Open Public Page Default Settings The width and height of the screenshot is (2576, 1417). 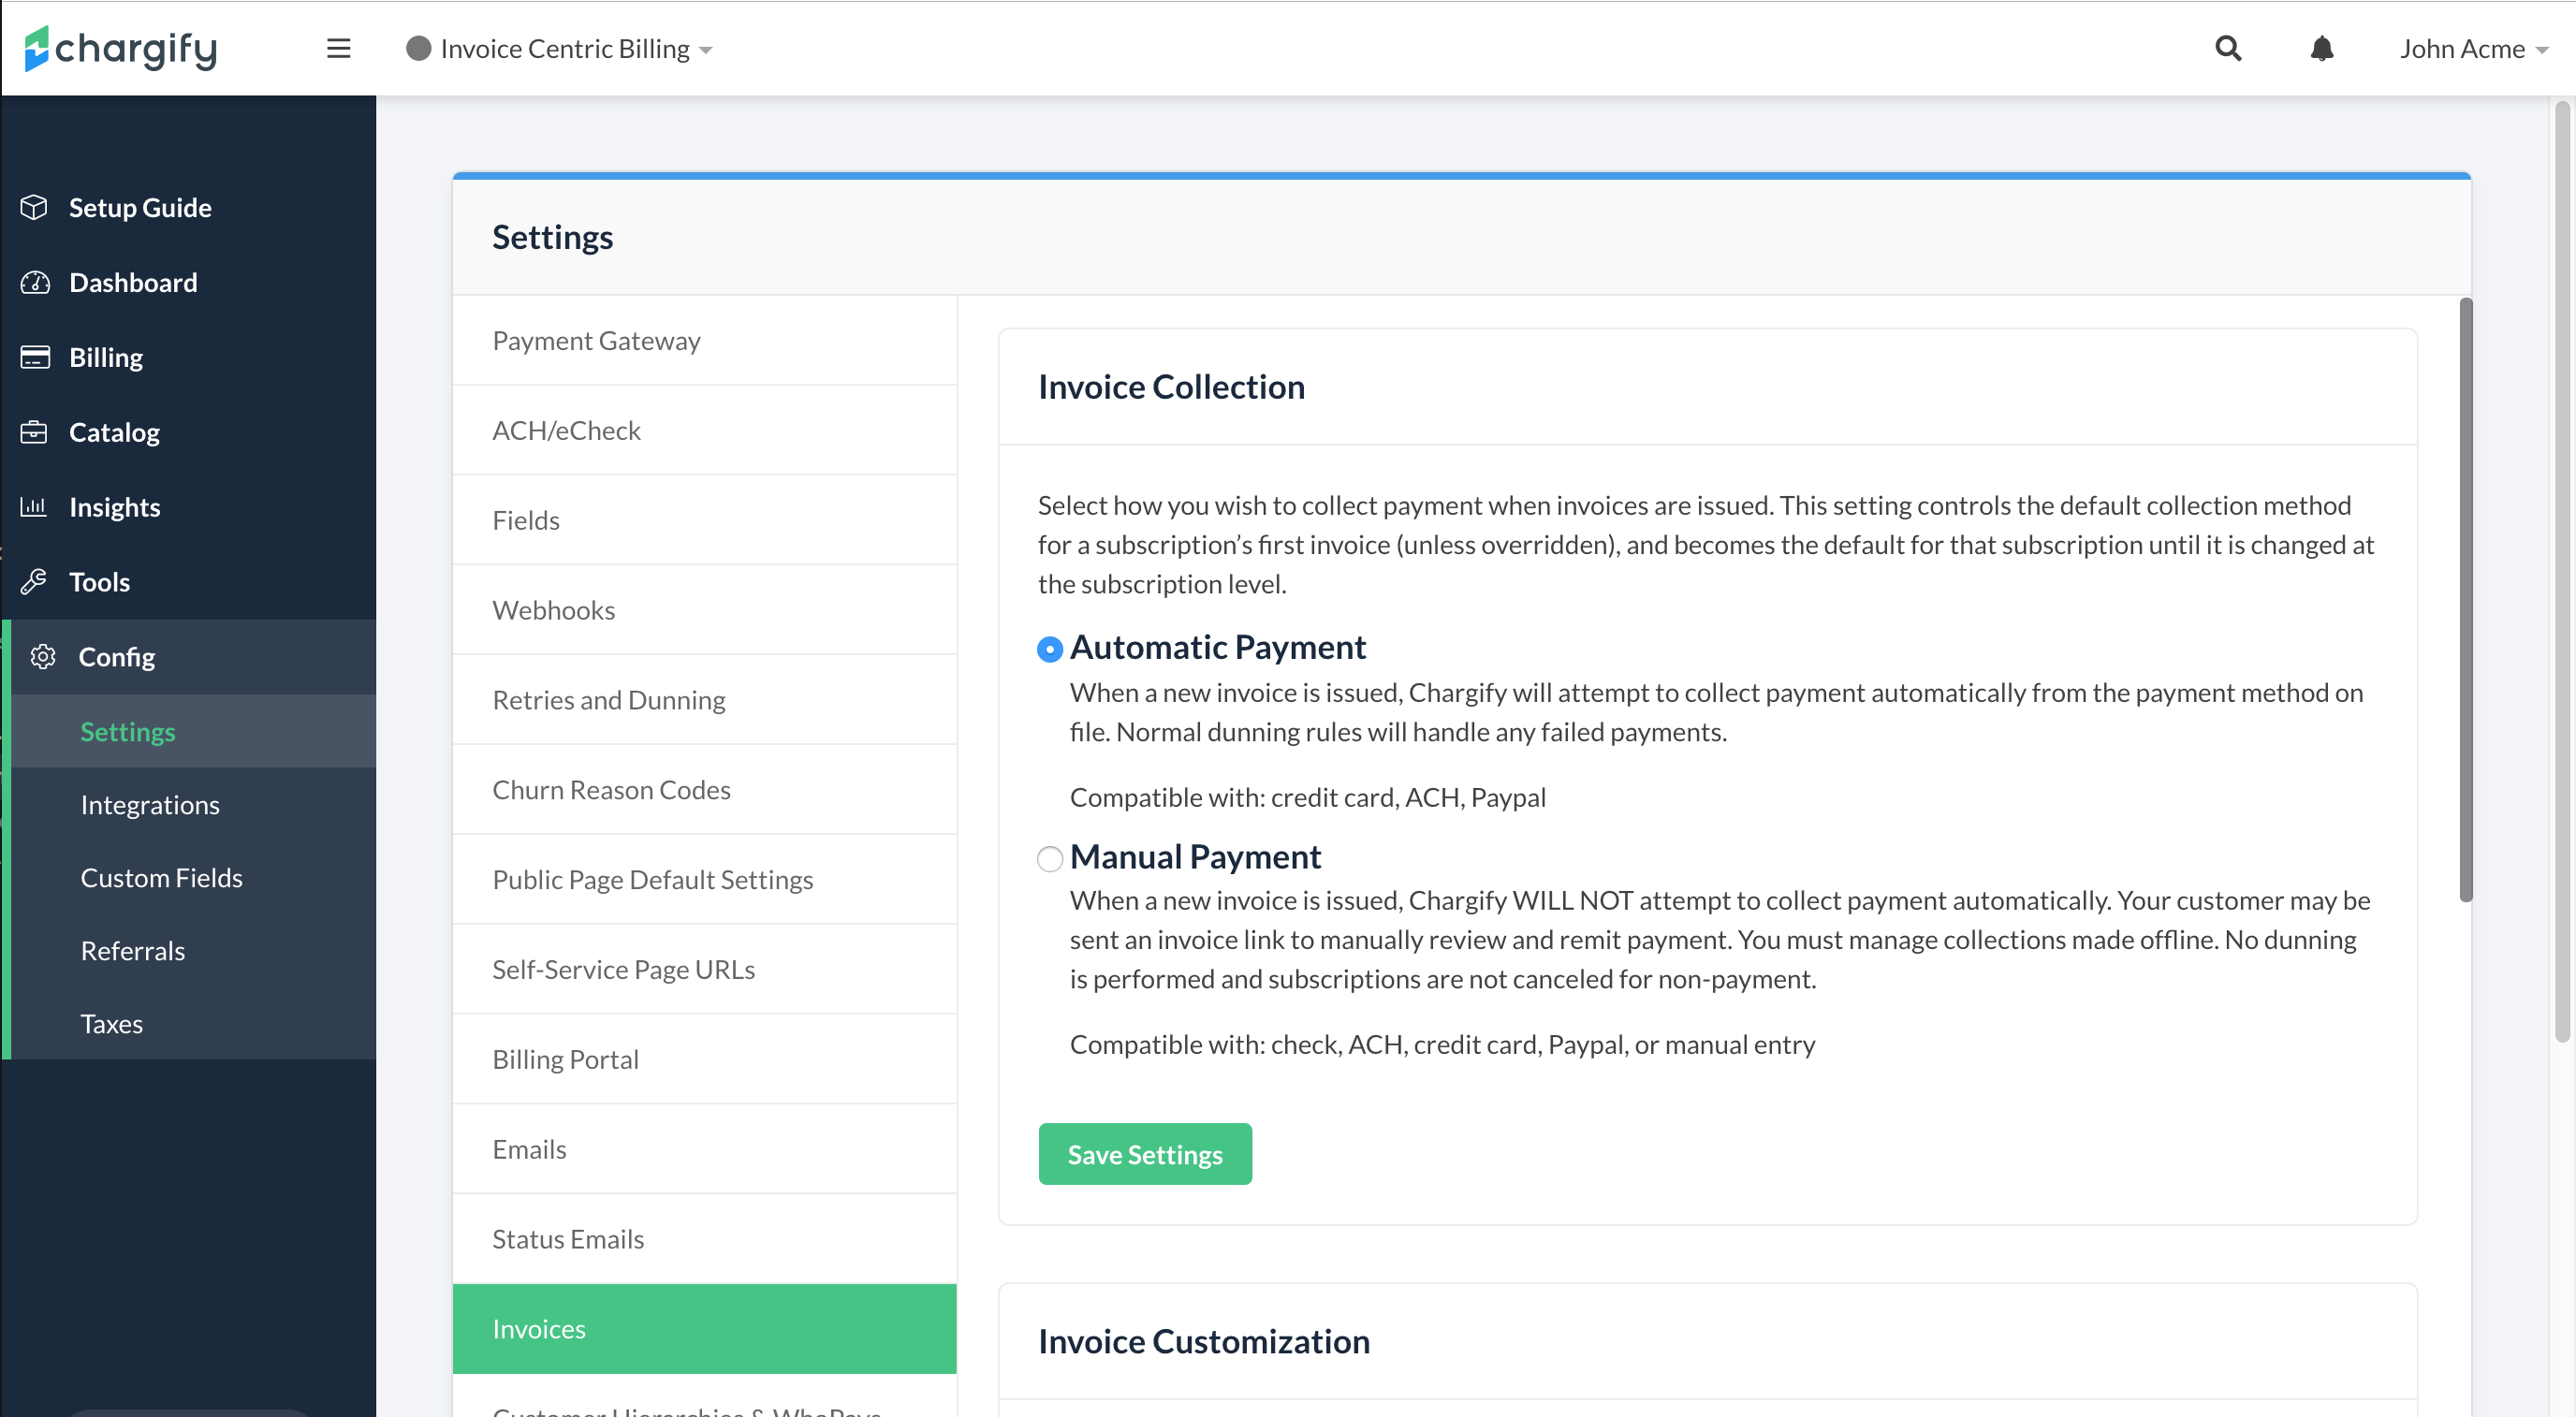tap(705, 879)
